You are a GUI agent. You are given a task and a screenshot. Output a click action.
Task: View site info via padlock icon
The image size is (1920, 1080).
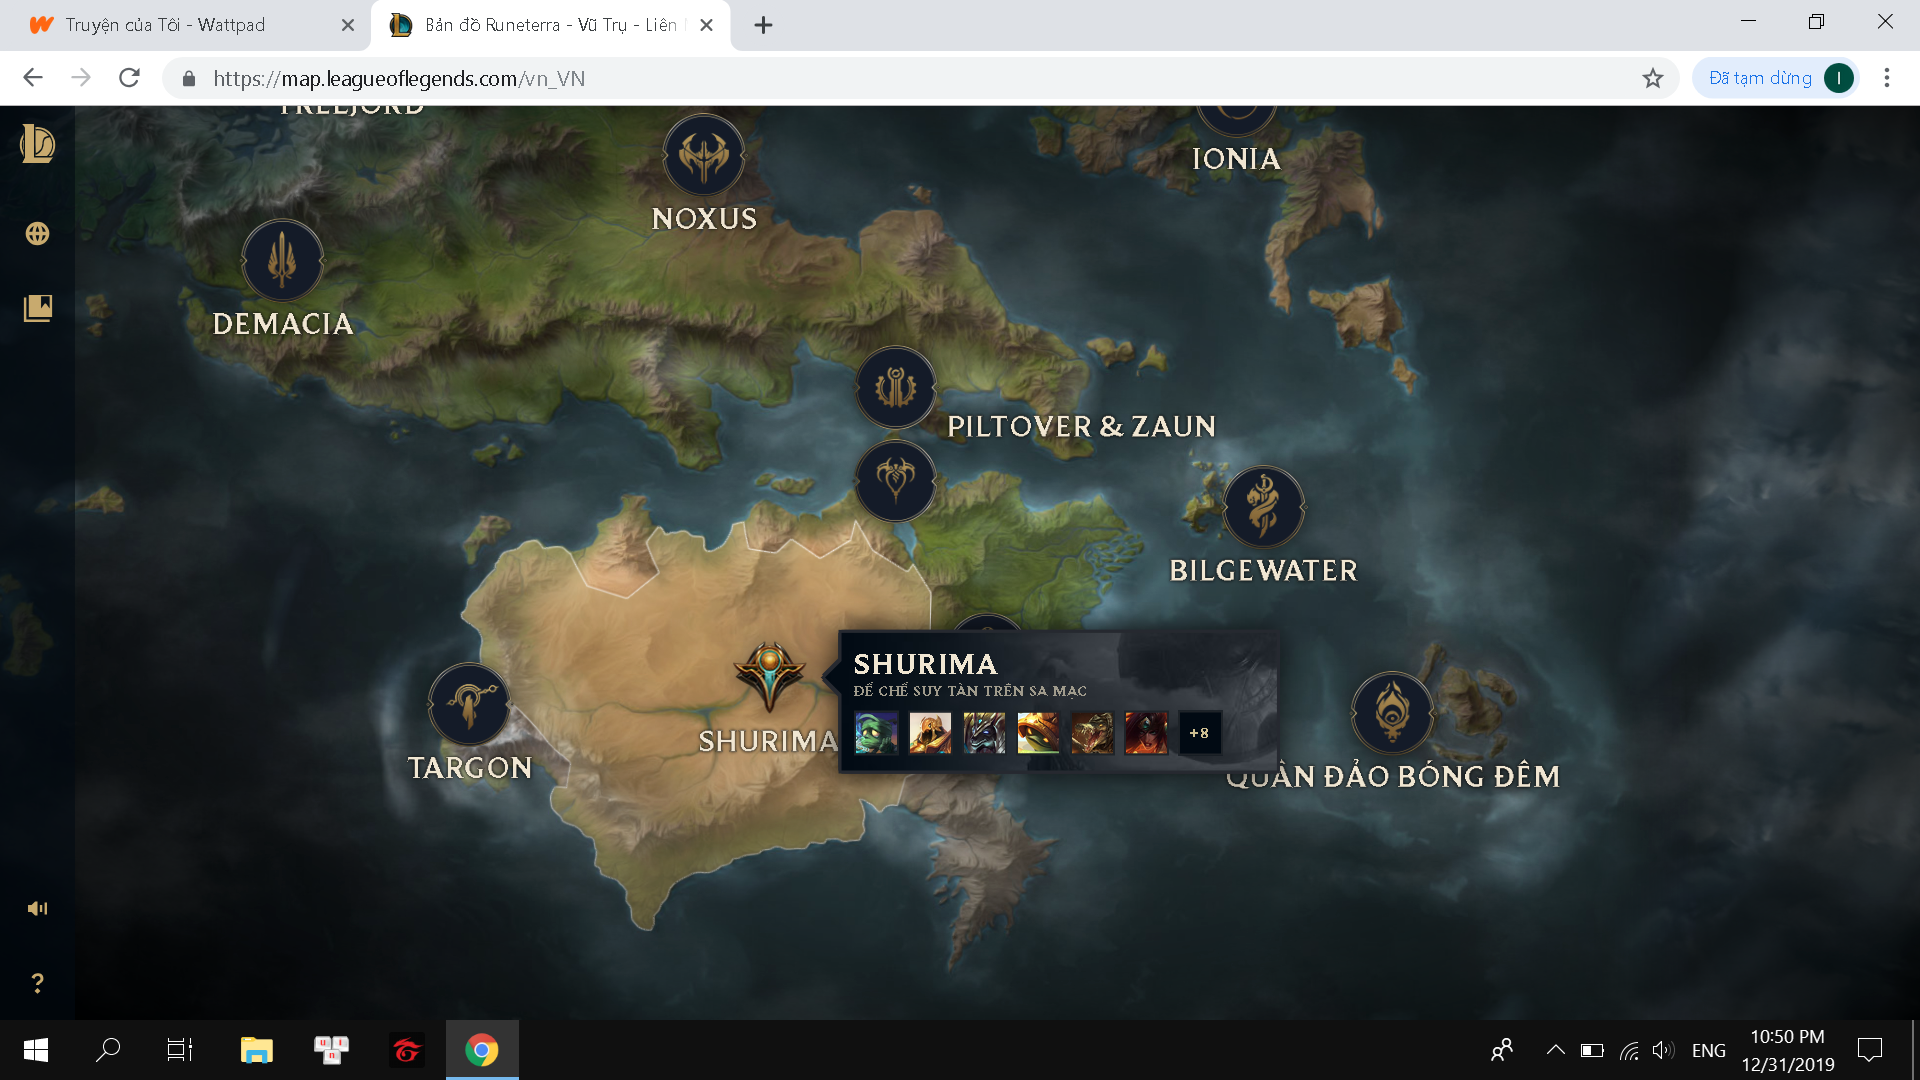coord(188,78)
